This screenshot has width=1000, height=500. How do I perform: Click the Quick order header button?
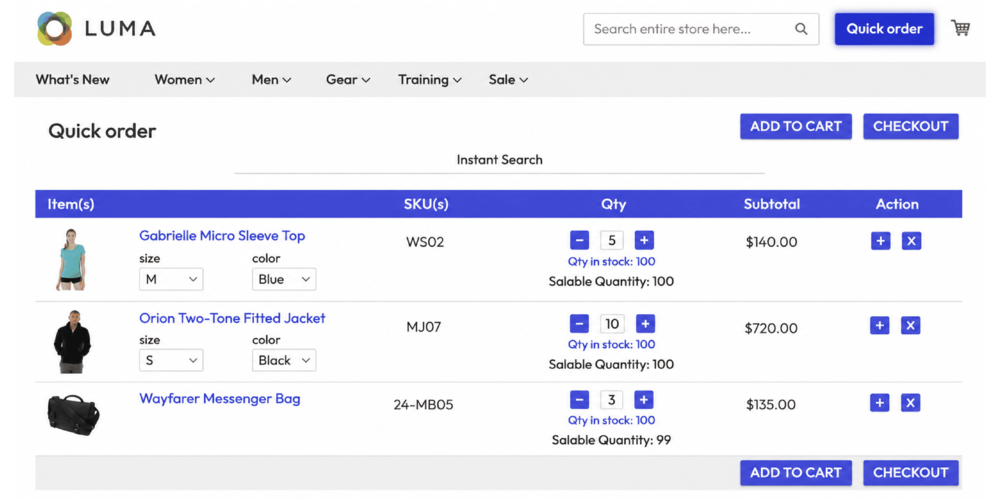(x=884, y=29)
